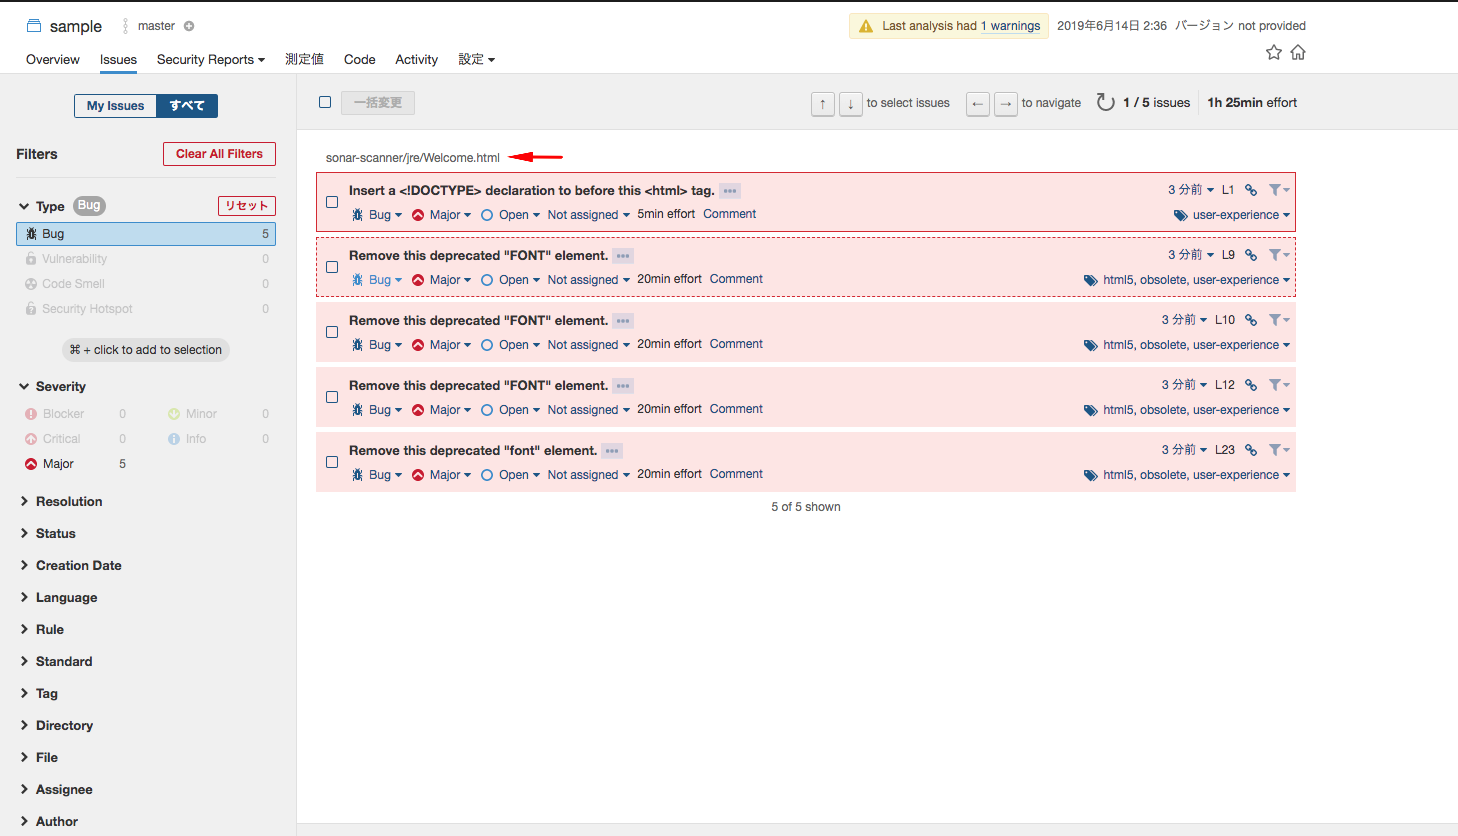Expand the Language filter section
Viewport: 1458px width, 836px height.
point(58,598)
